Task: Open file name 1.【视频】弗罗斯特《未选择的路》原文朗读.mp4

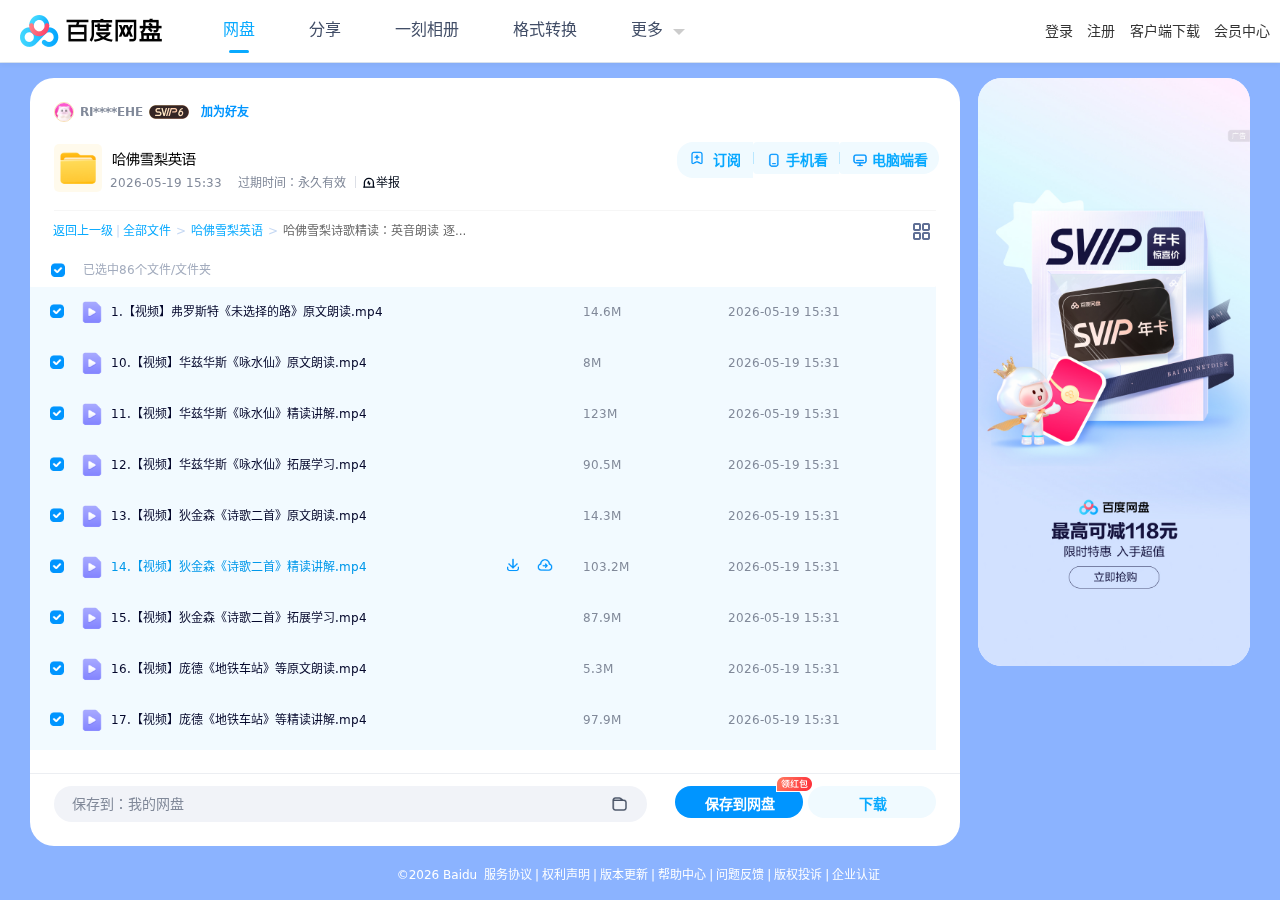Action: 247,311
